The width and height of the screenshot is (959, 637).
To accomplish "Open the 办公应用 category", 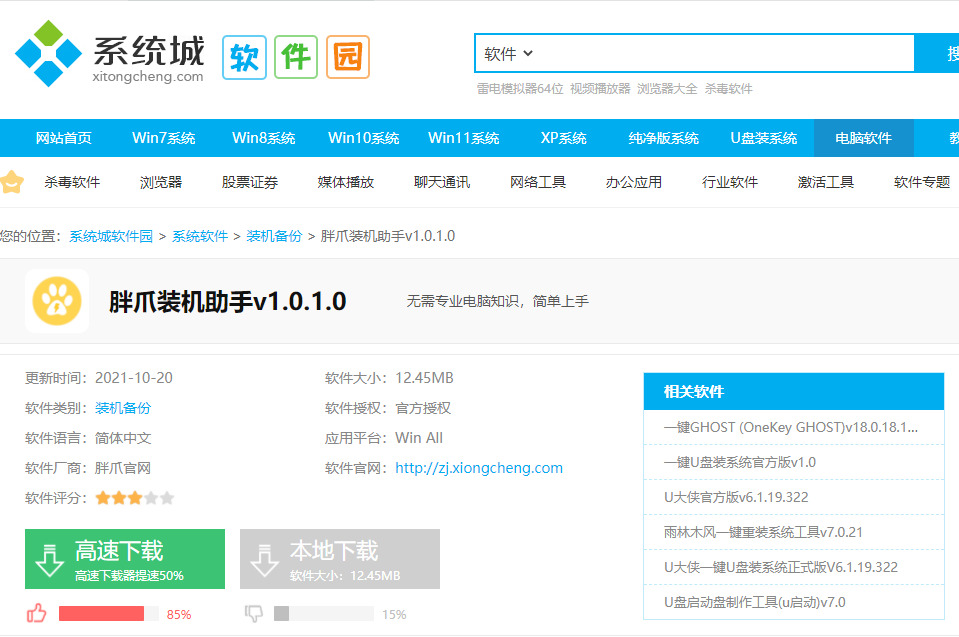I will [x=634, y=182].
